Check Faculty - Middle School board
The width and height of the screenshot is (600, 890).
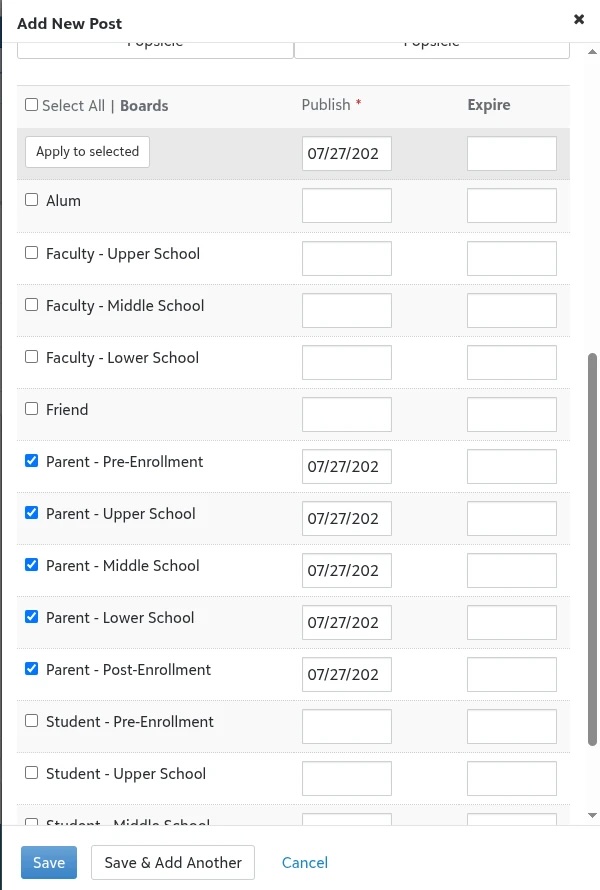point(32,305)
